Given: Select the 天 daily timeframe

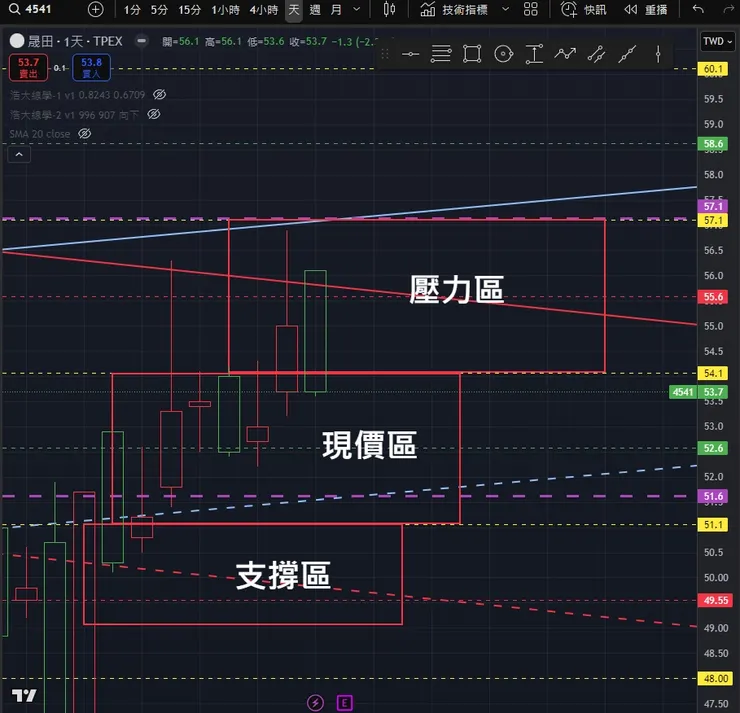Looking at the screenshot, I should pos(294,9).
